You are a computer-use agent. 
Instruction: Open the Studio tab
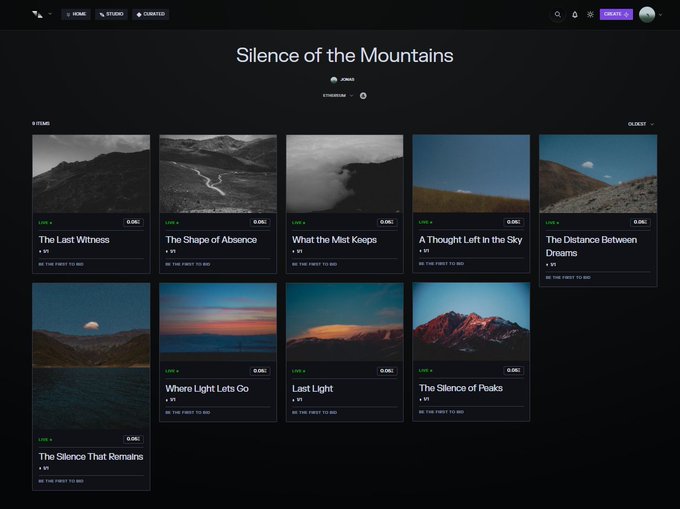point(111,14)
